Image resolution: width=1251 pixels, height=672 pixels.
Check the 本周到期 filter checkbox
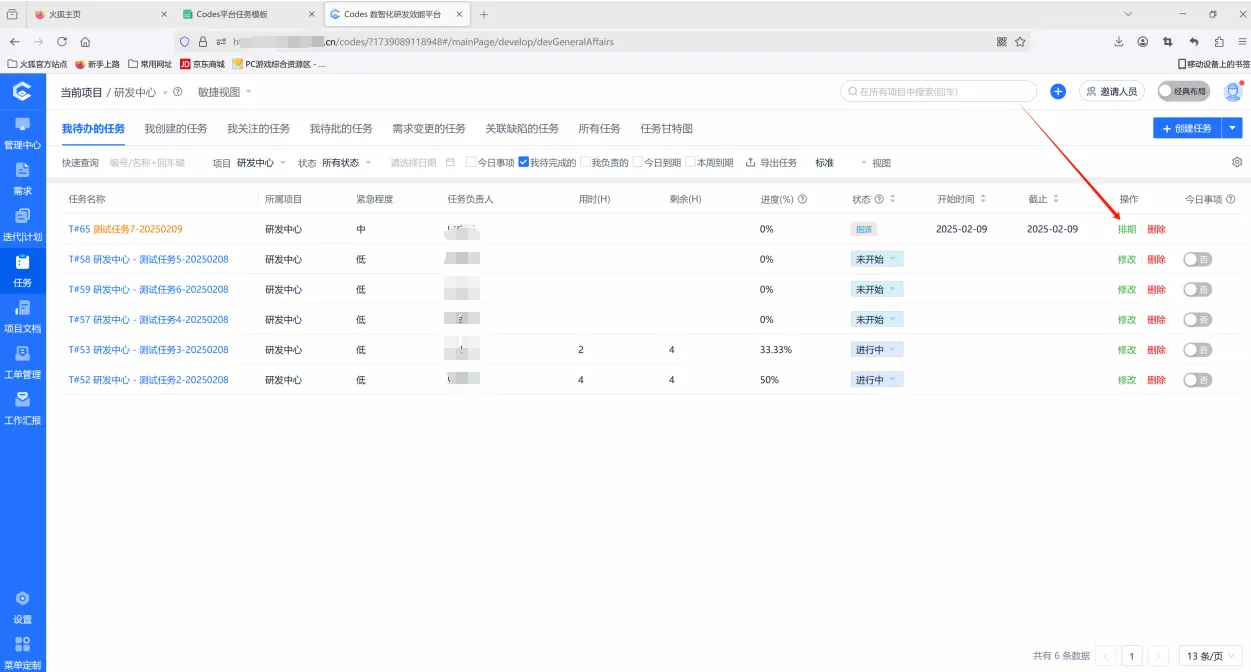click(x=690, y=162)
